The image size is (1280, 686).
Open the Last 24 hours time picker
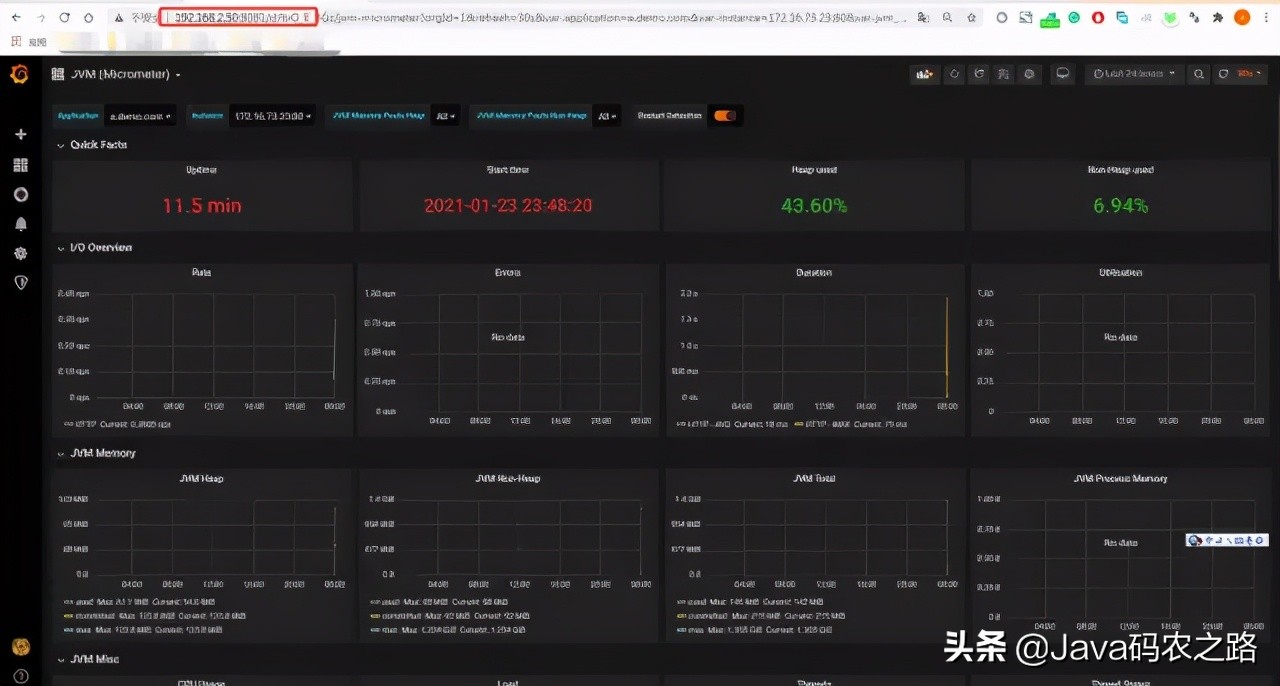click(1135, 74)
